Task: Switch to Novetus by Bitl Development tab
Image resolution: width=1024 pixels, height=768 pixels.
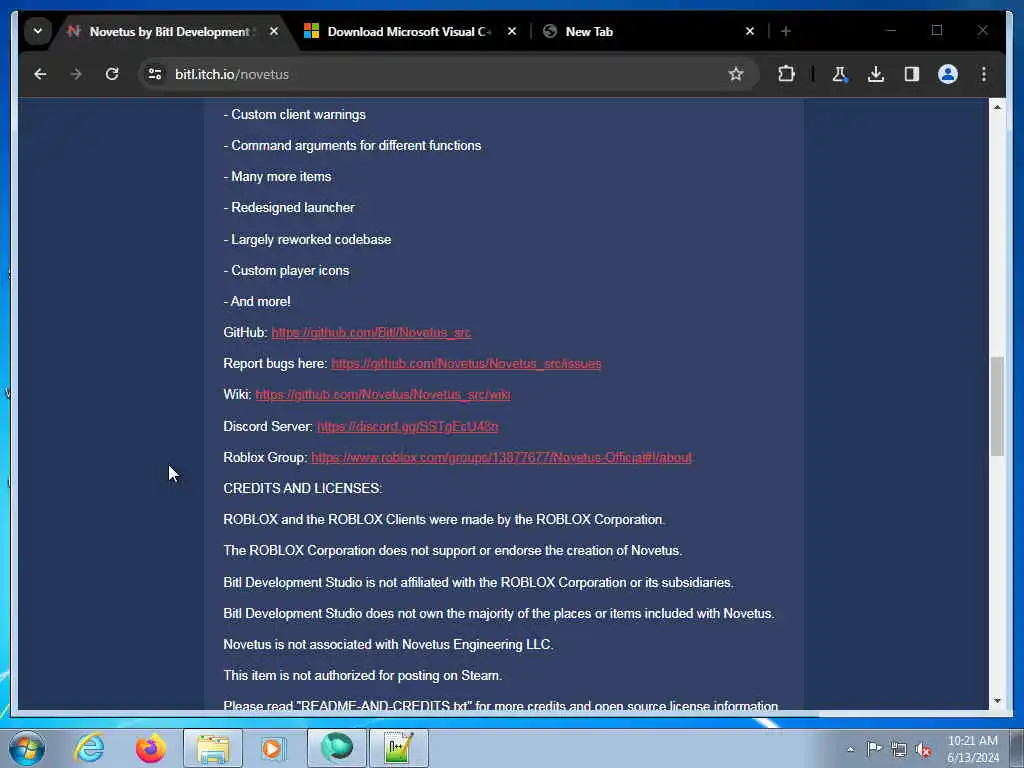Action: (169, 31)
